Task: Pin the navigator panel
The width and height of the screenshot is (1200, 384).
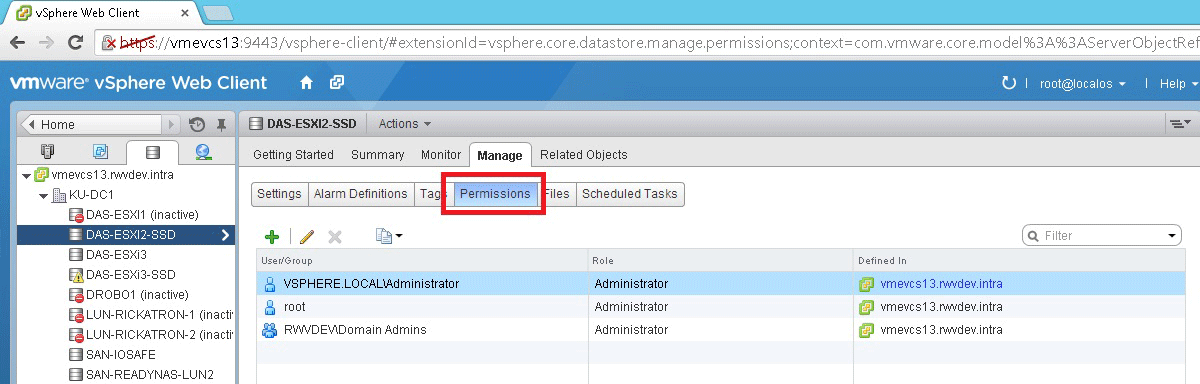Action: (x=221, y=124)
